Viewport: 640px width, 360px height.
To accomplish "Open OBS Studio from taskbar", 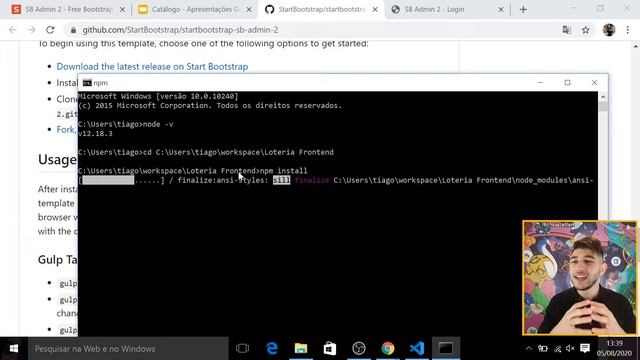I will point(359,349).
